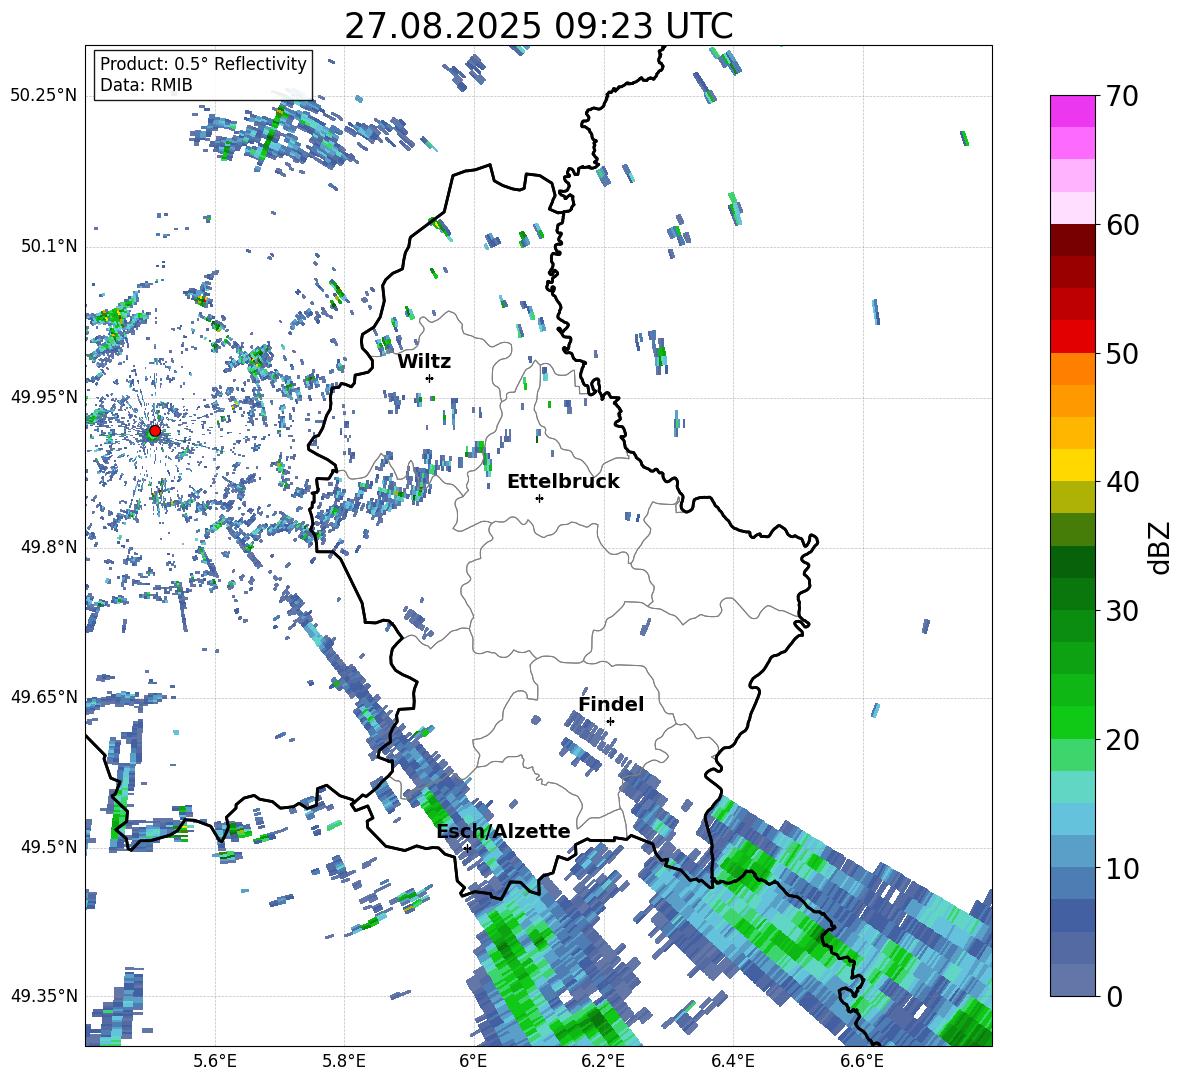
Task: Click the 5.6°E longitude label
Action: click(215, 1062)
